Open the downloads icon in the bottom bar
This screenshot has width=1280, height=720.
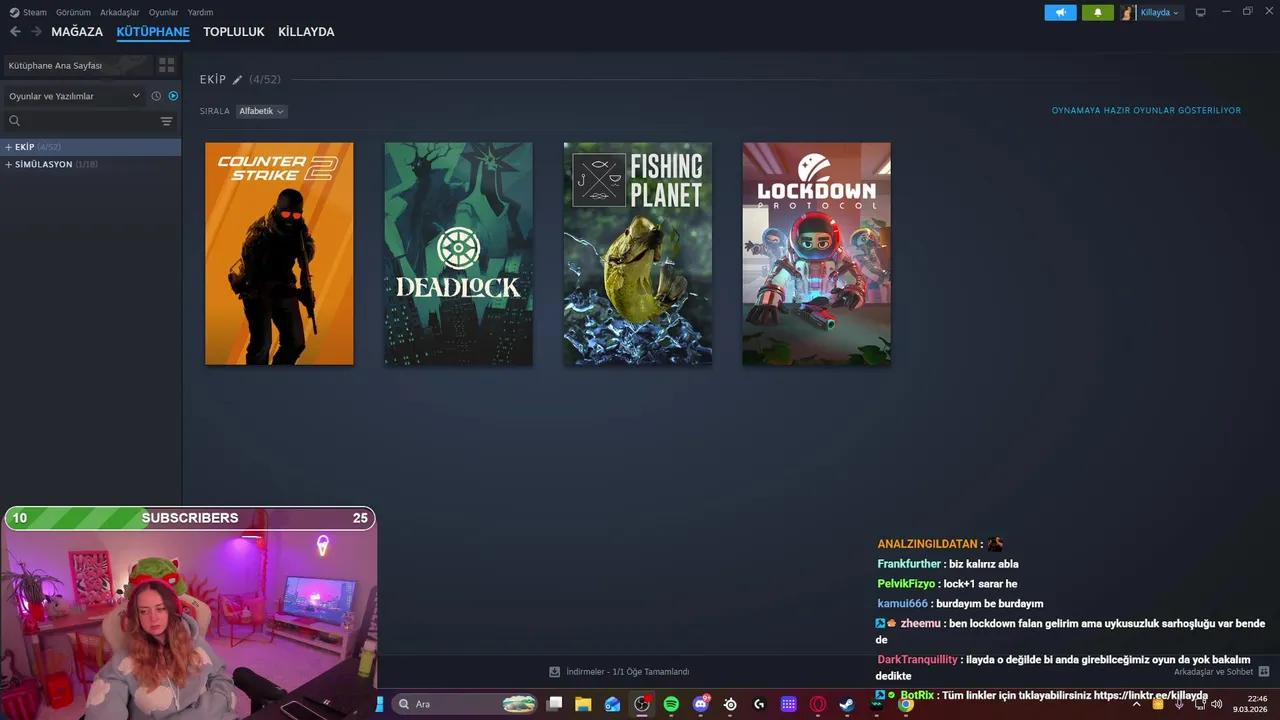tap(554, 672)
